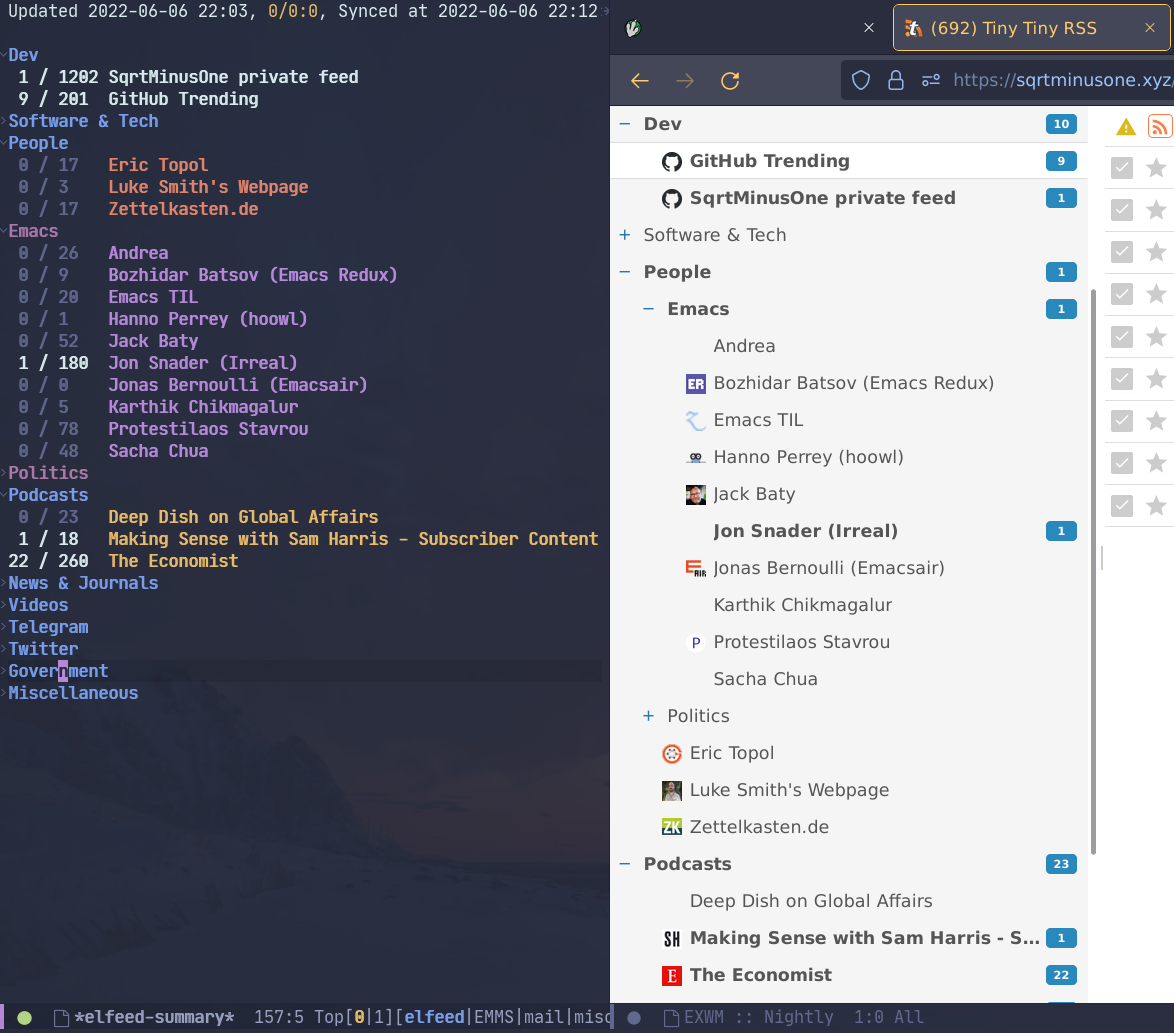Click the address bar showing sqrtminusone.xyz
This screenshot has height=1033, width=1174.
(1060, 80)
